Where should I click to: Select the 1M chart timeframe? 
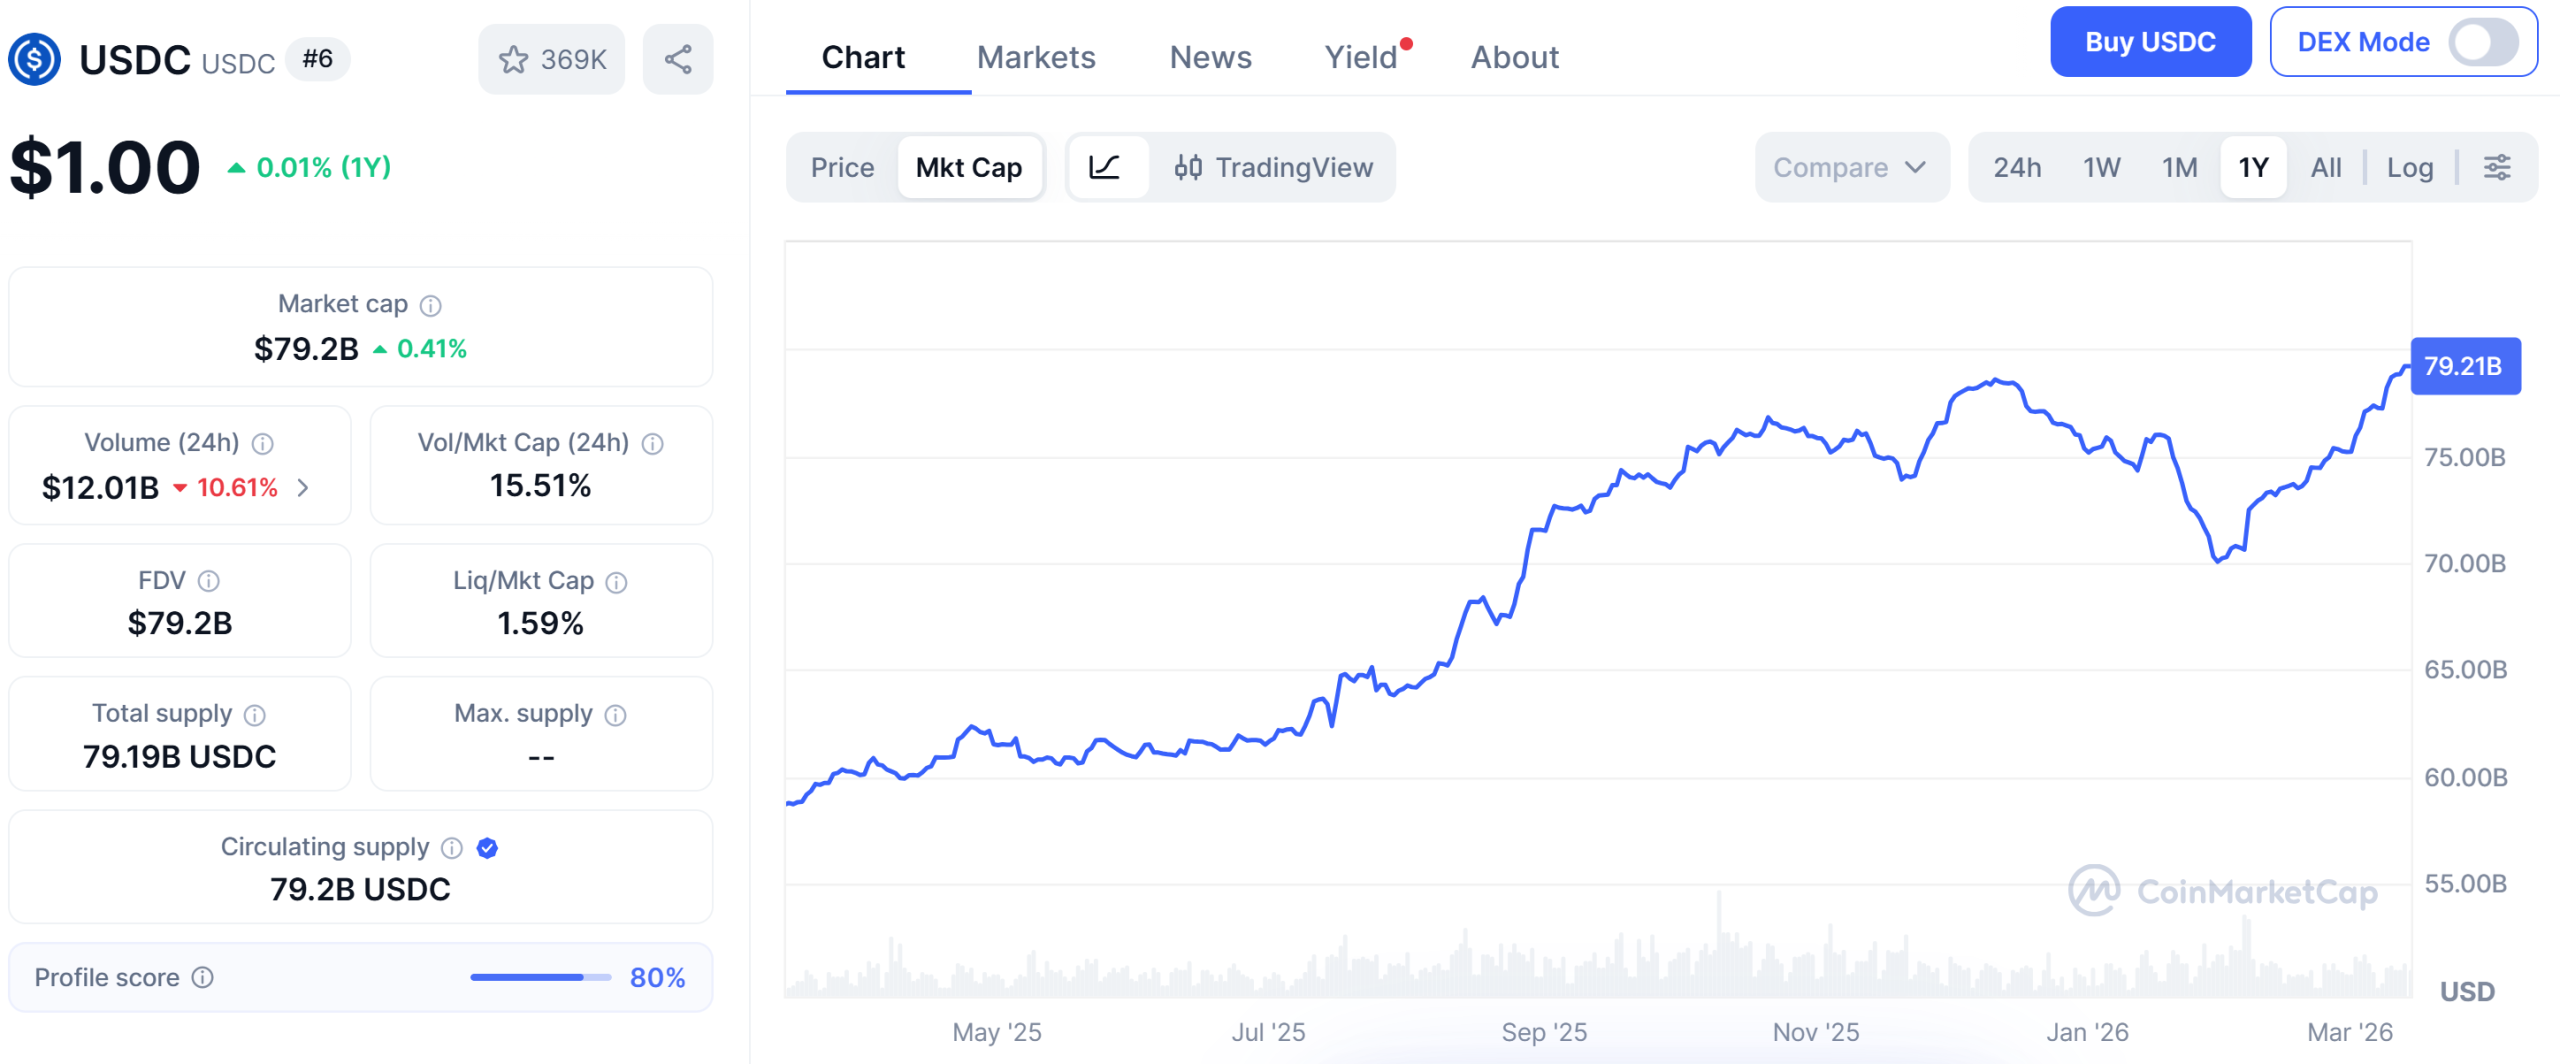[2180, 167]
